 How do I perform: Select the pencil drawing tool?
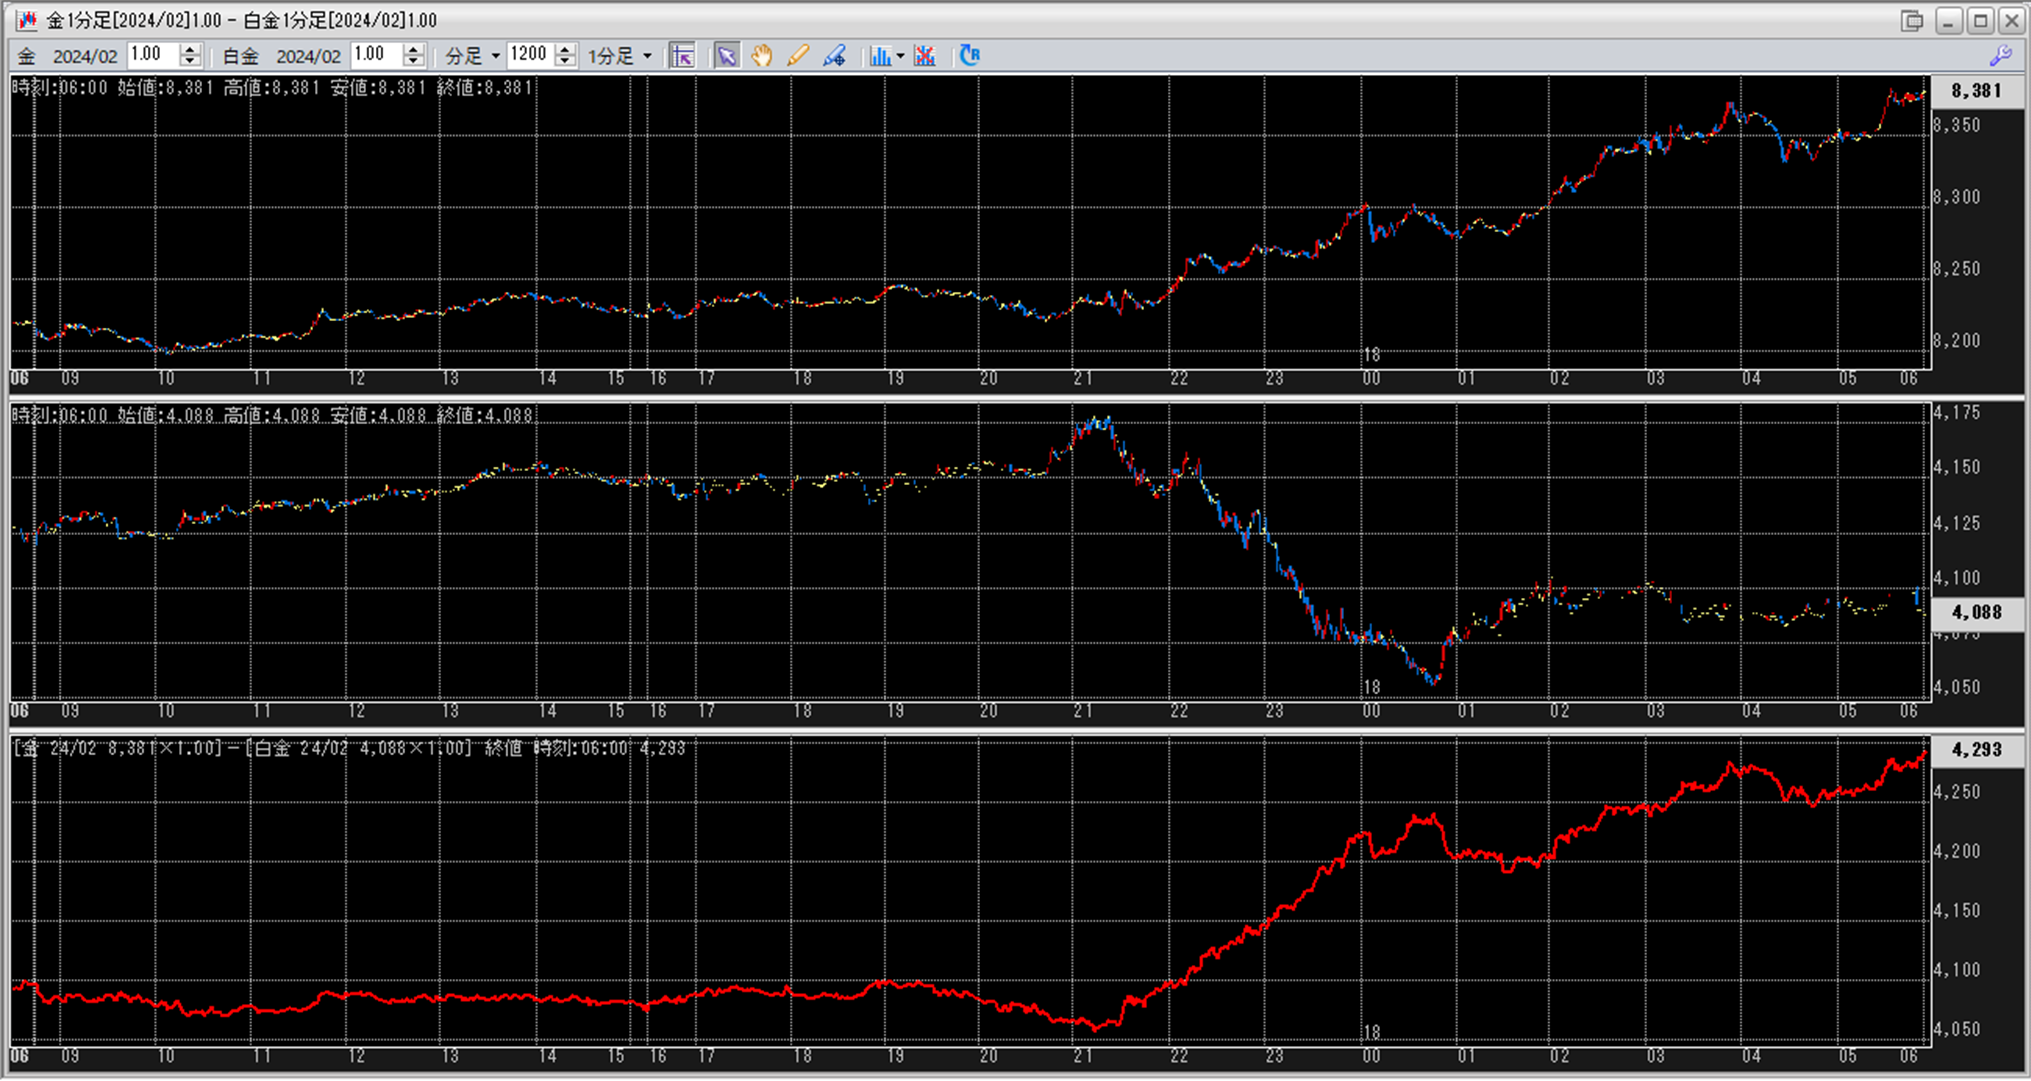(797, 56)
